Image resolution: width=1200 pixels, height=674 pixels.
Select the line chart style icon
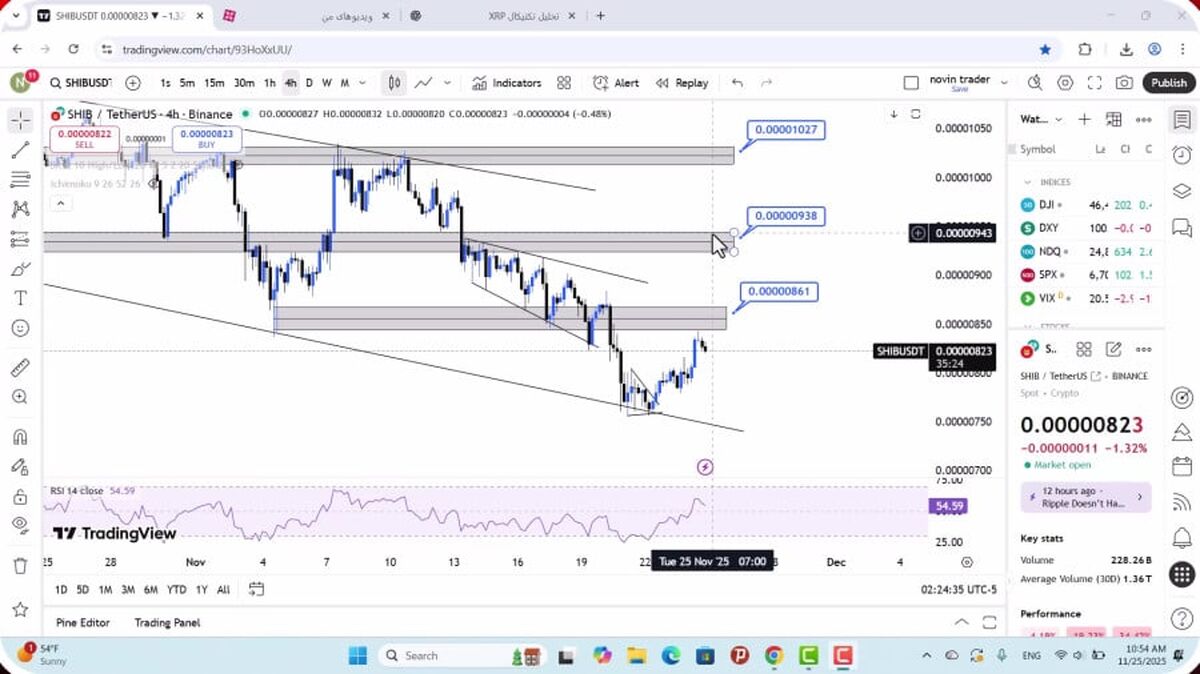coord(424,83)
